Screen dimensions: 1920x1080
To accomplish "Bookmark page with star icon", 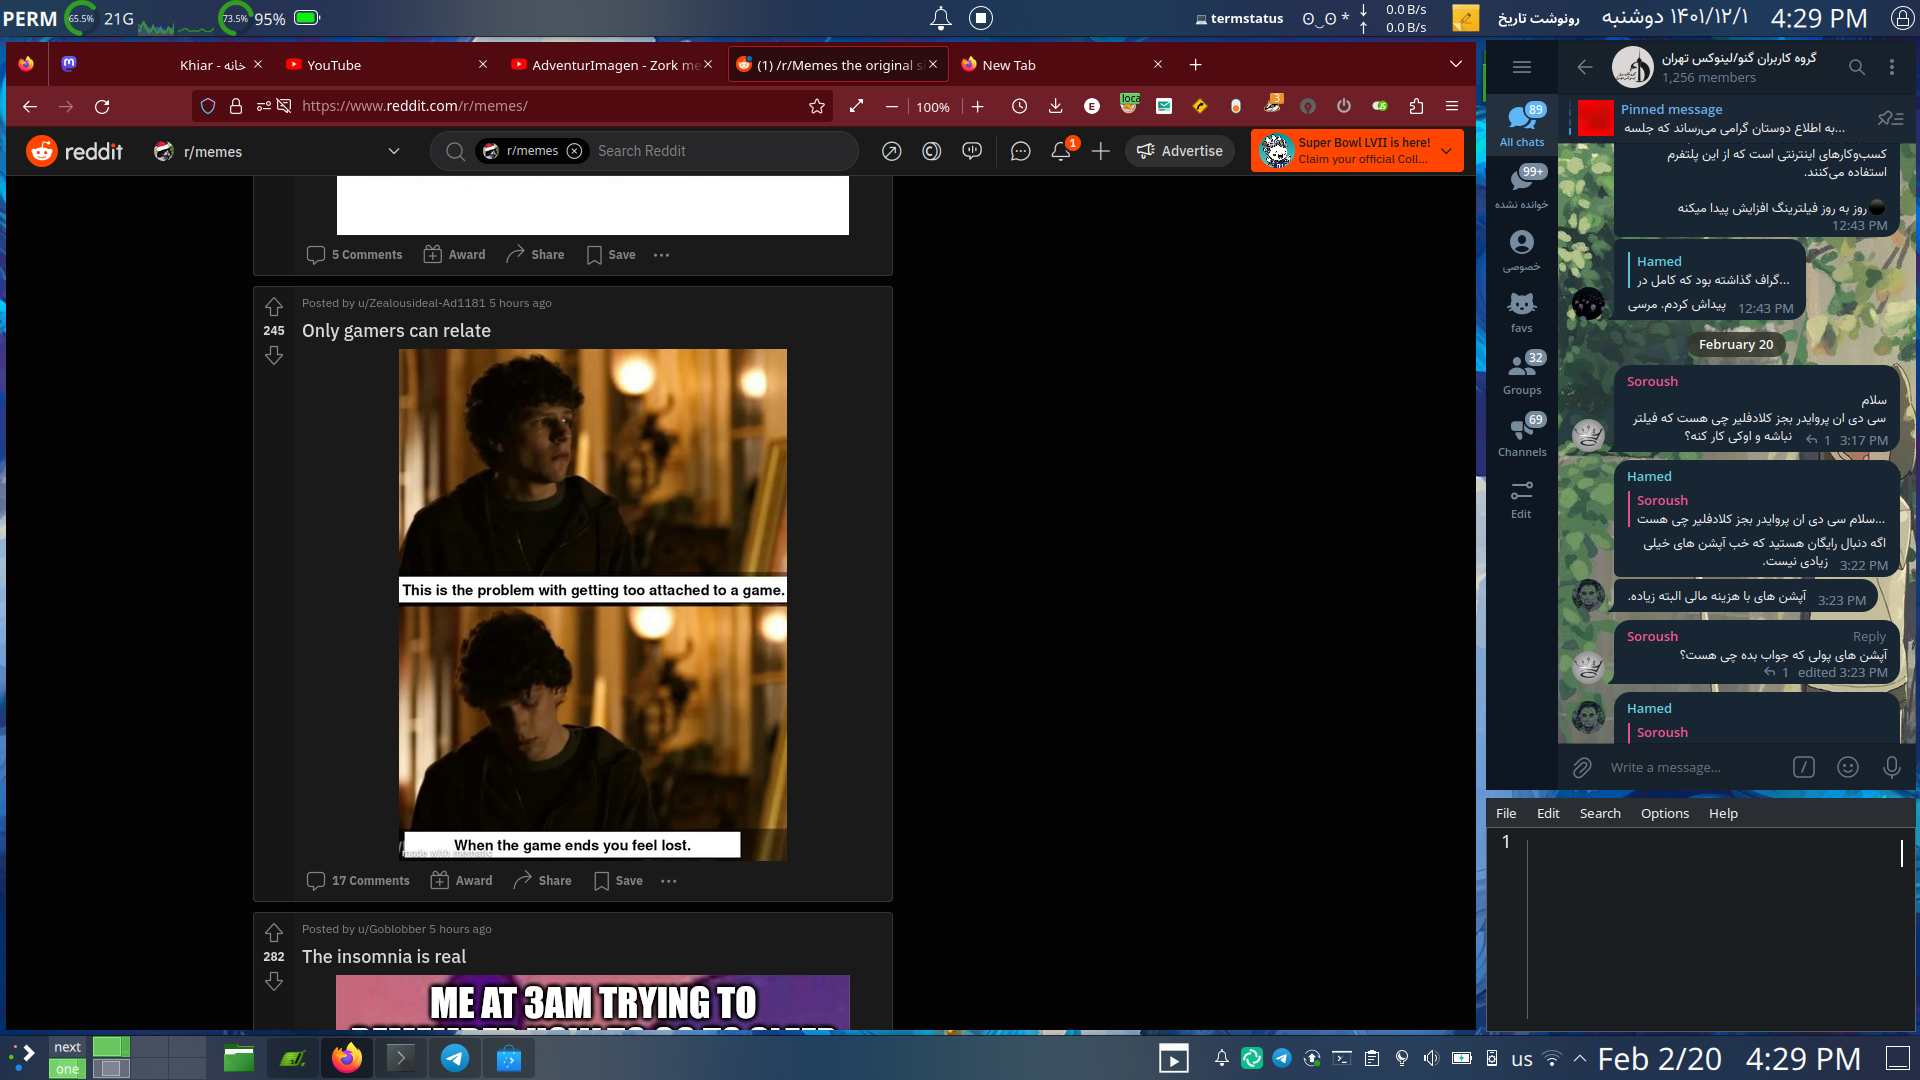I will pos(816,106).
